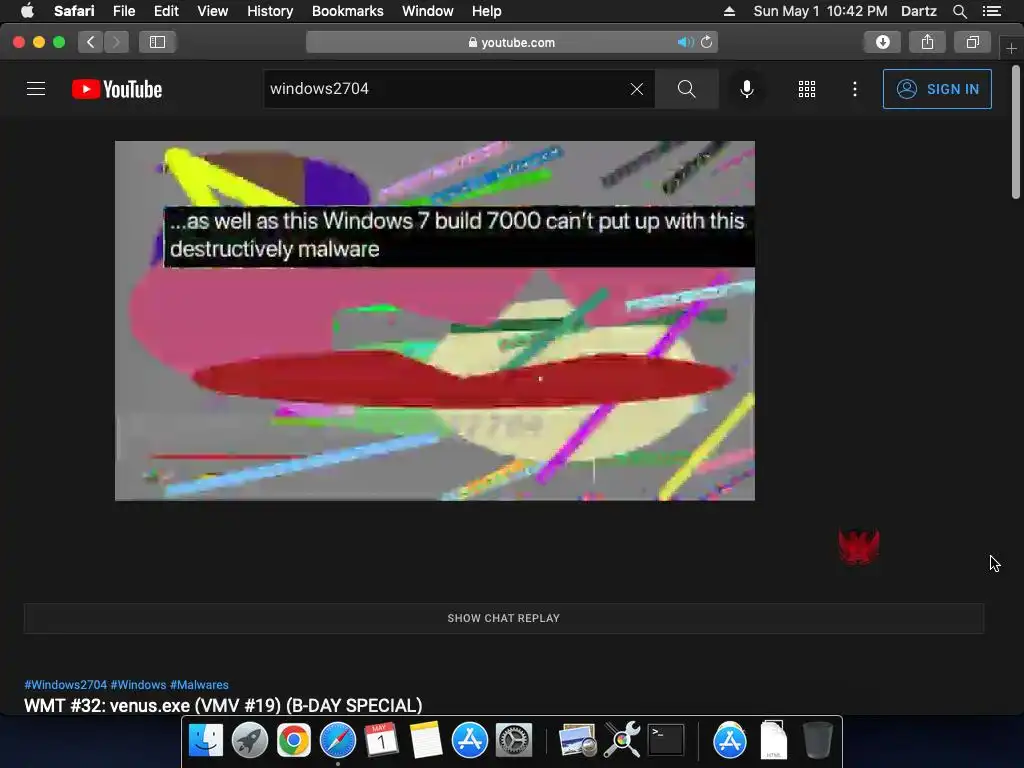Open Preview in the Dock
Viewport: 1024px width, 768px height.
[x=577, y=740]
